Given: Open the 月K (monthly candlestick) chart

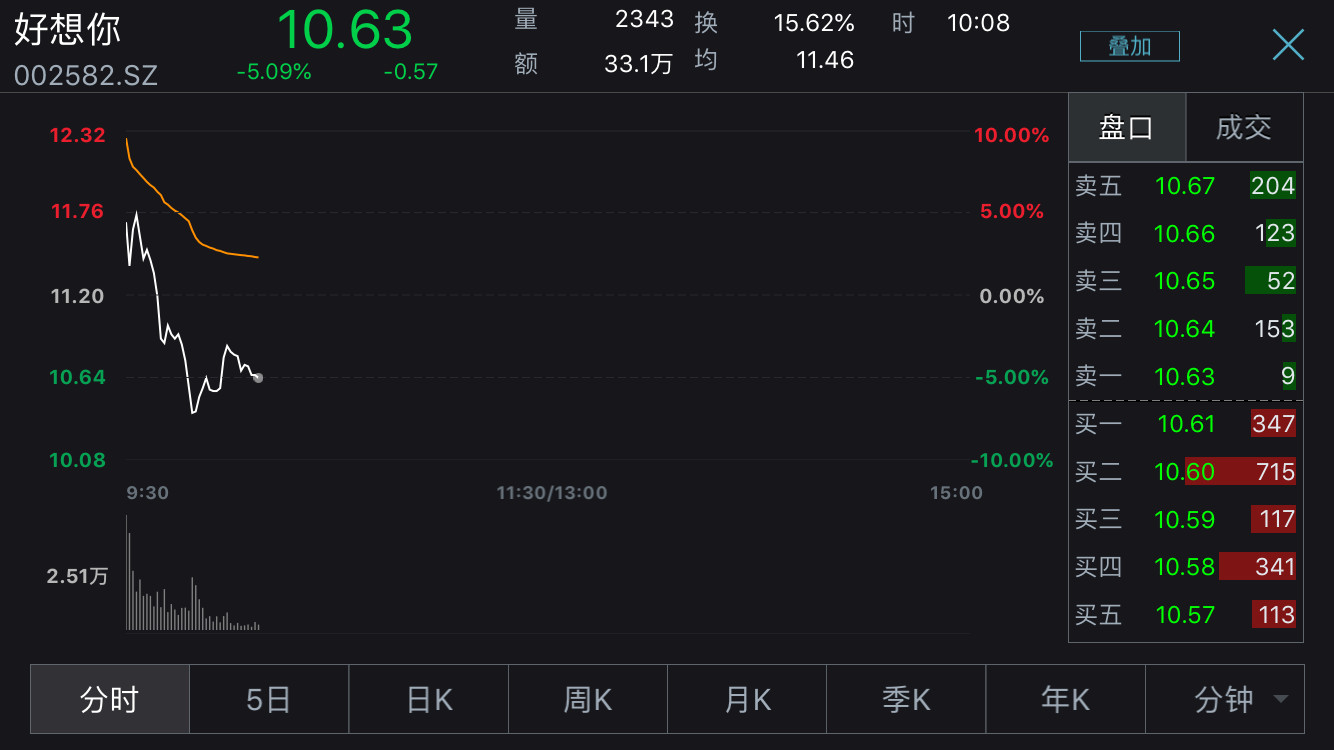Looking at the screenshot, I should click(x=747, y=699).
